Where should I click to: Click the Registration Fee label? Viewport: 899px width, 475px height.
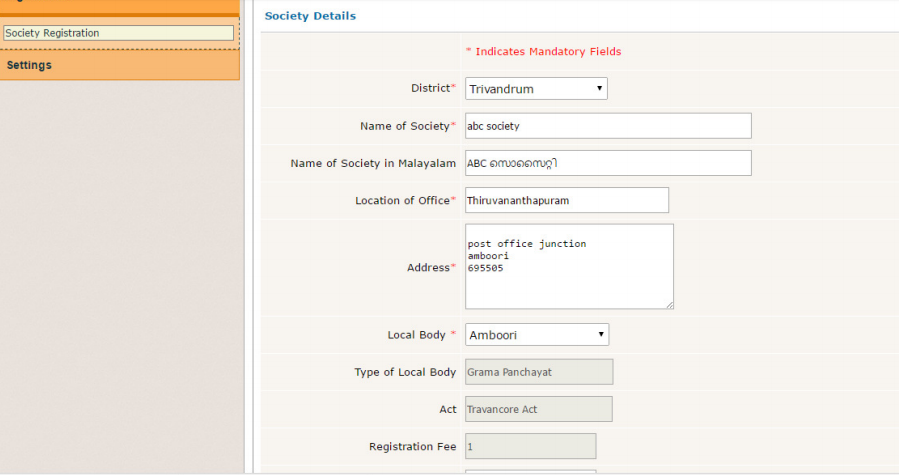412,446
